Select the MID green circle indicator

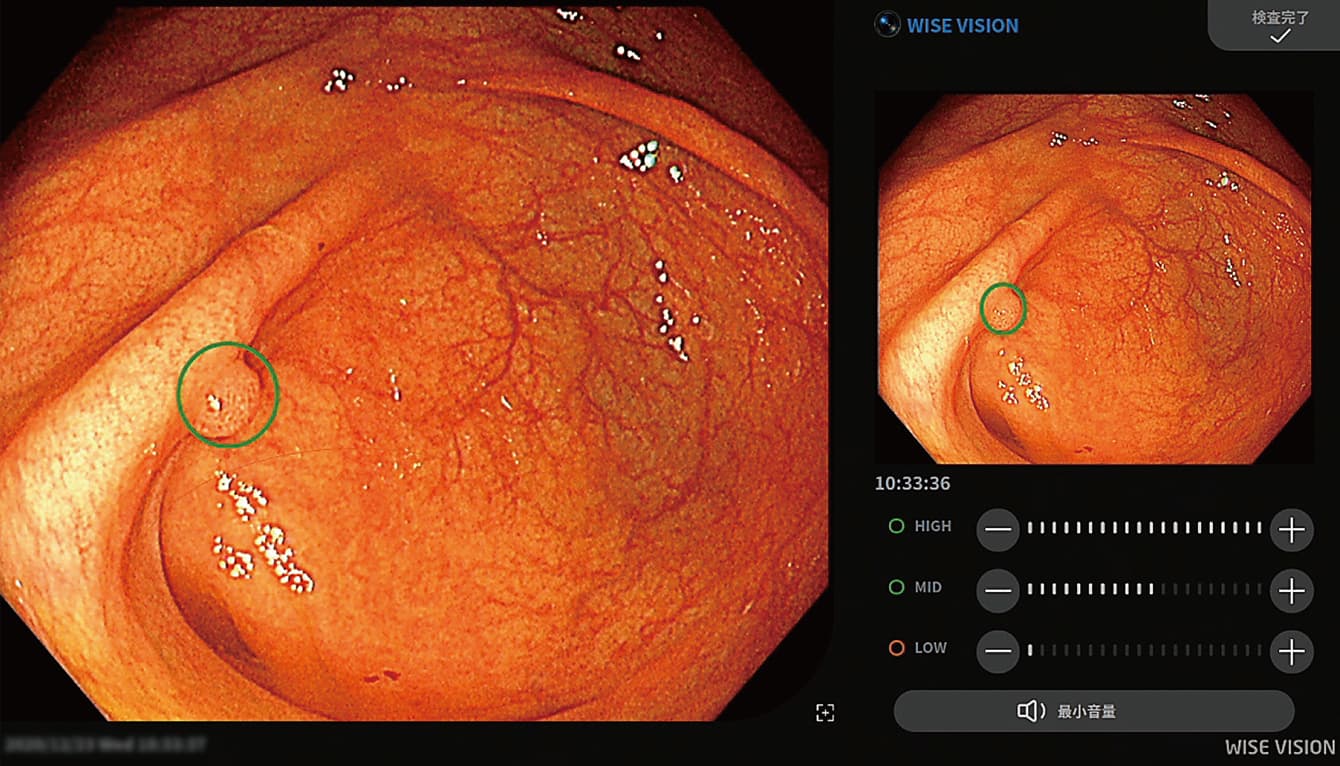coord(896,587)
